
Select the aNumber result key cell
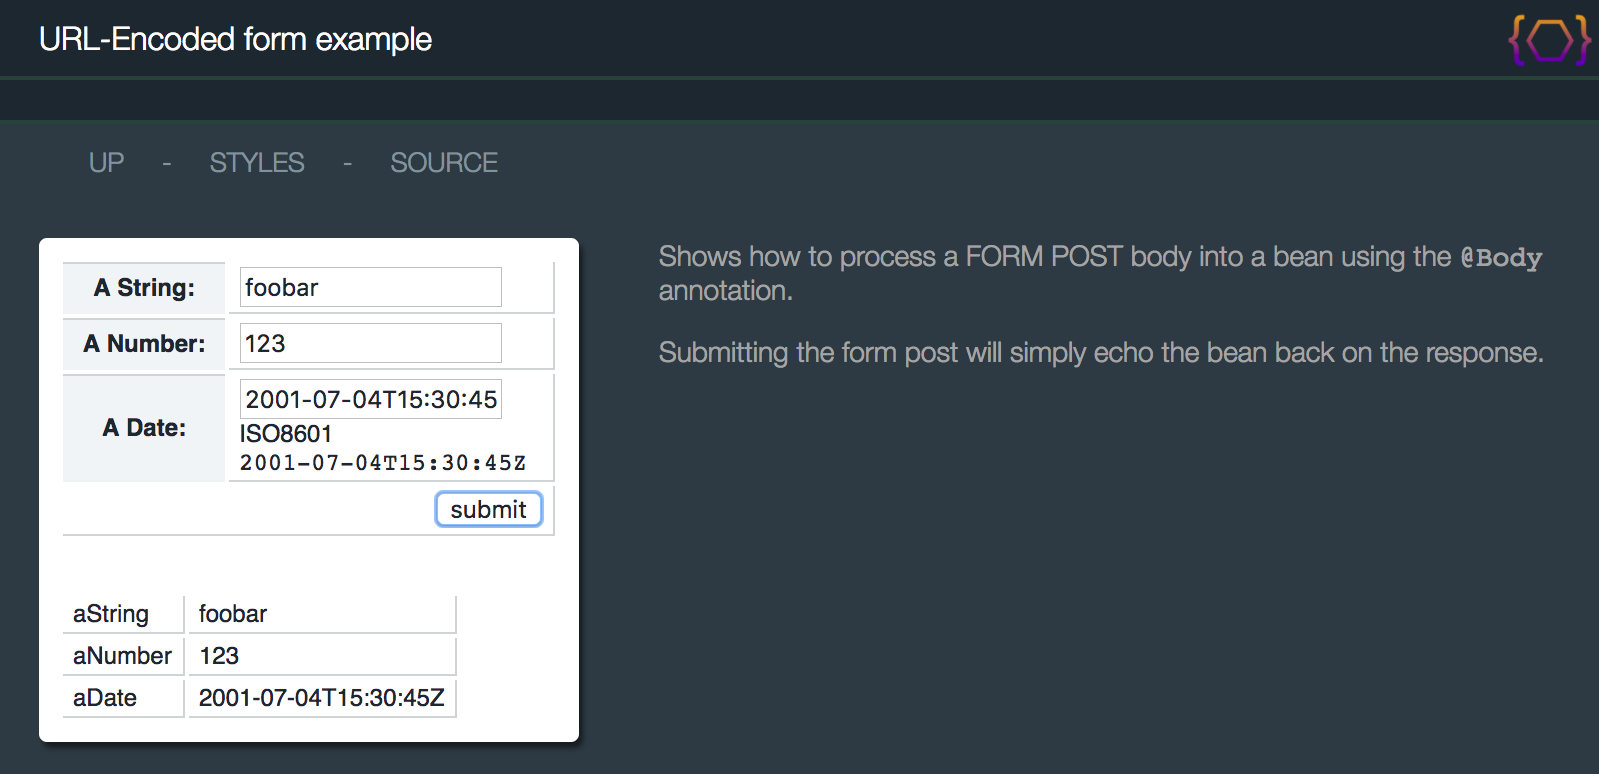(123, 656)
